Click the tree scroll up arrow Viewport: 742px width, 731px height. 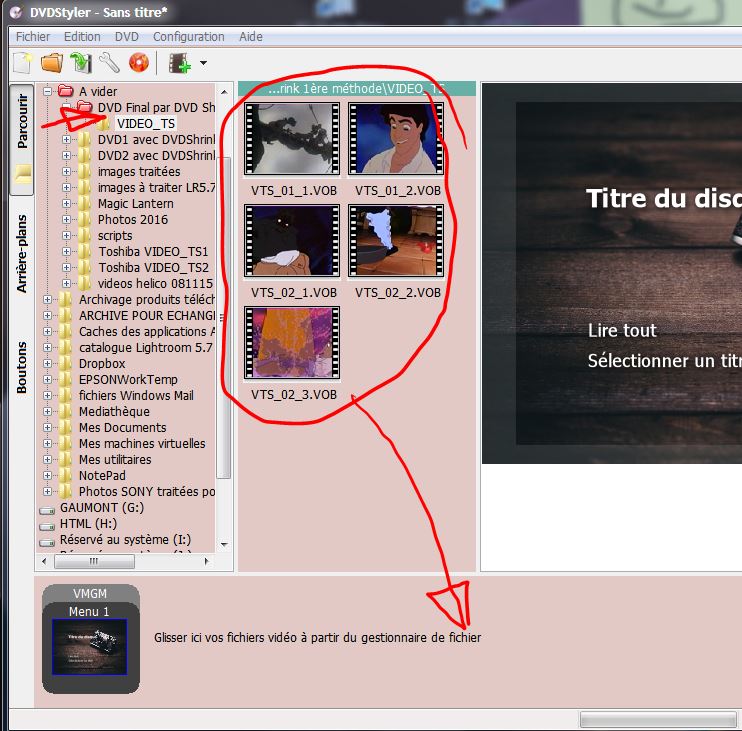[225, 92]
